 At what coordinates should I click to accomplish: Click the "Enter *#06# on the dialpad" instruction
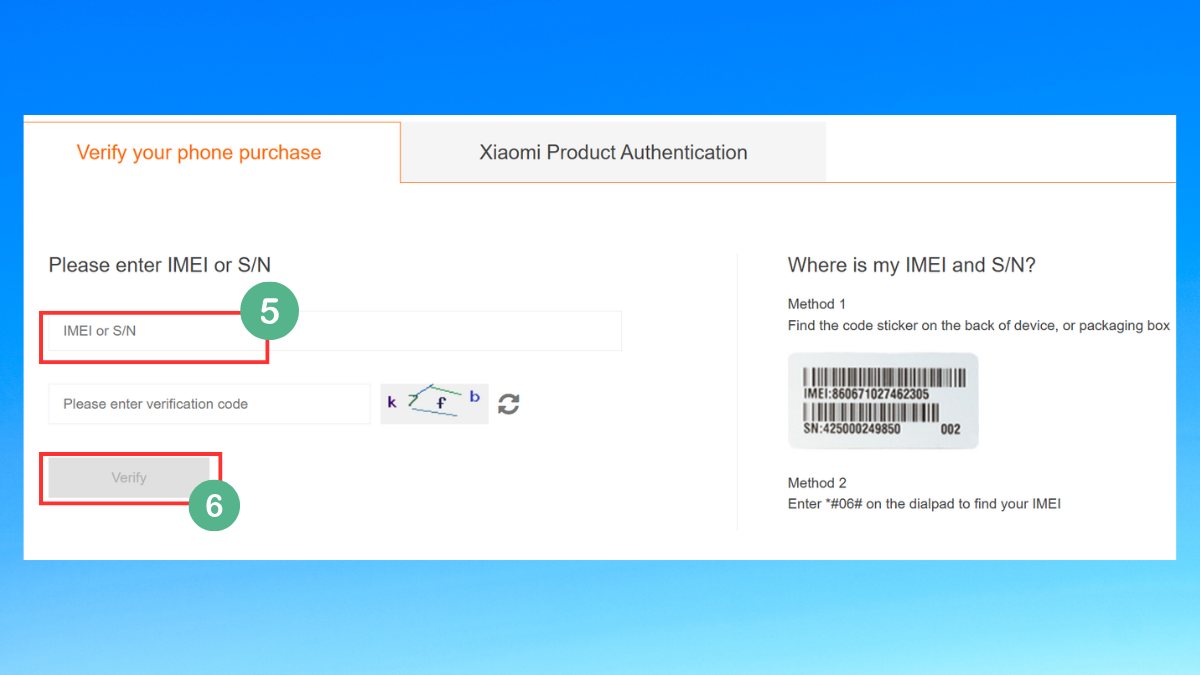coord(924,504)
